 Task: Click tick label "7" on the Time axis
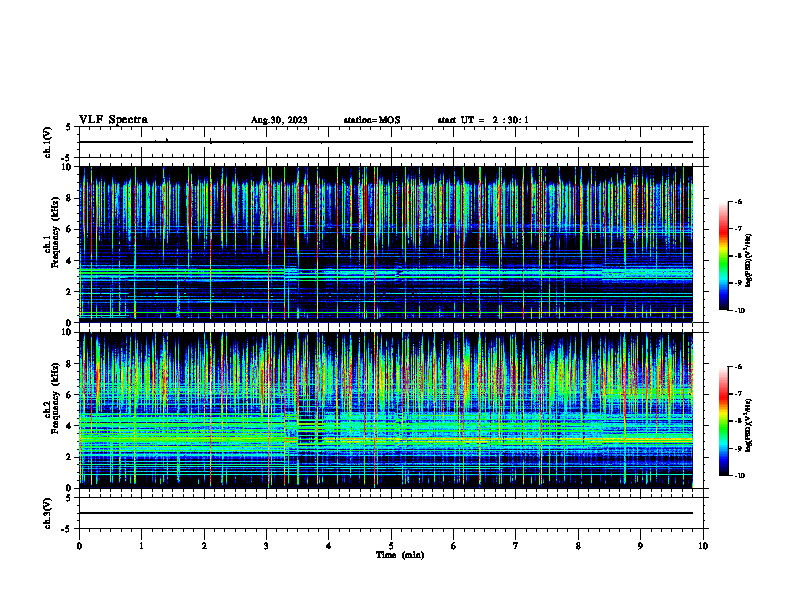click(x=516, y=546)
